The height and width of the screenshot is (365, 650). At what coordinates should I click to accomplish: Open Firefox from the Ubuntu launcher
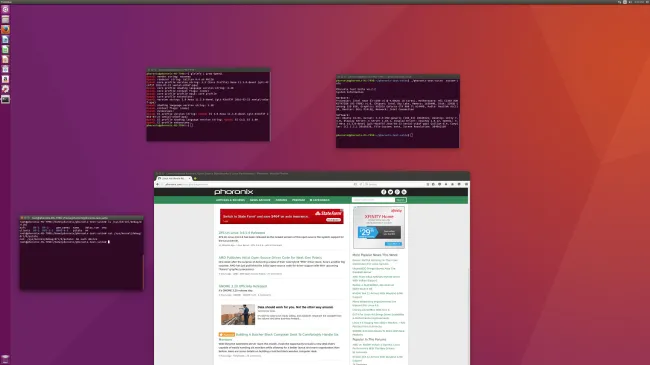(5, 29)
